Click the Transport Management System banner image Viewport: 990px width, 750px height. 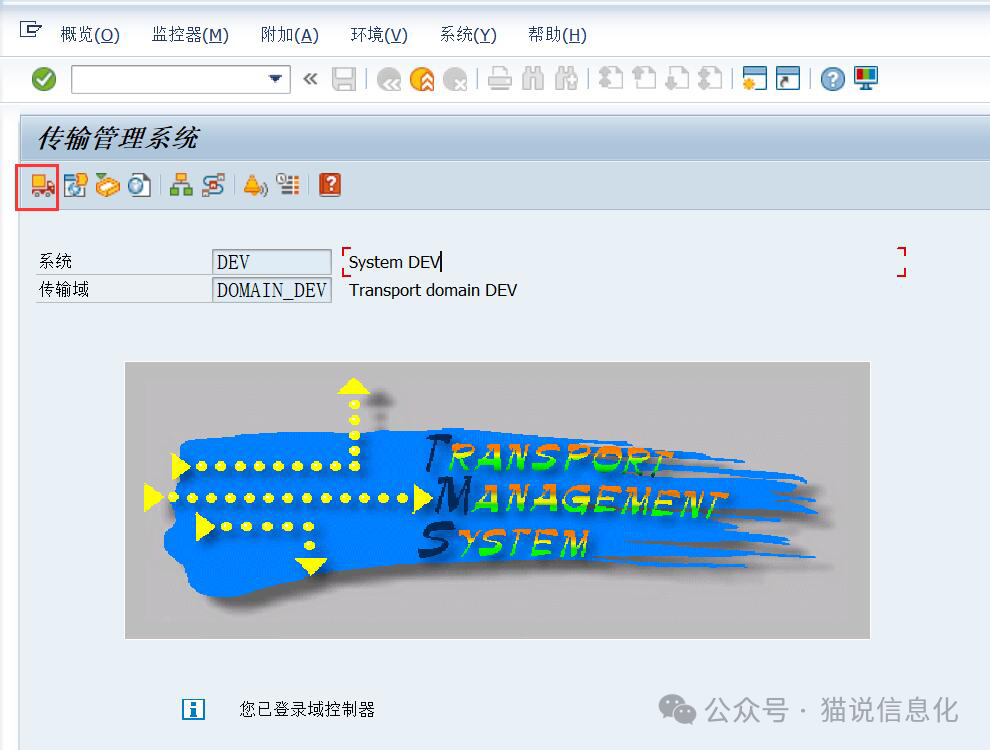pyautogui.click(x=497, y=500)
